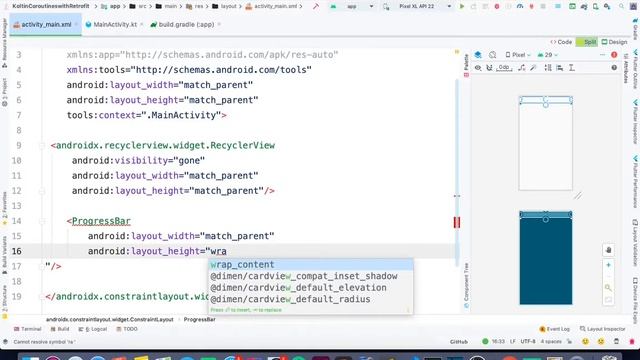Click Infer Constraints magic wand icon
The width and height of the screenshot is (640, 360).
[533, 68]
